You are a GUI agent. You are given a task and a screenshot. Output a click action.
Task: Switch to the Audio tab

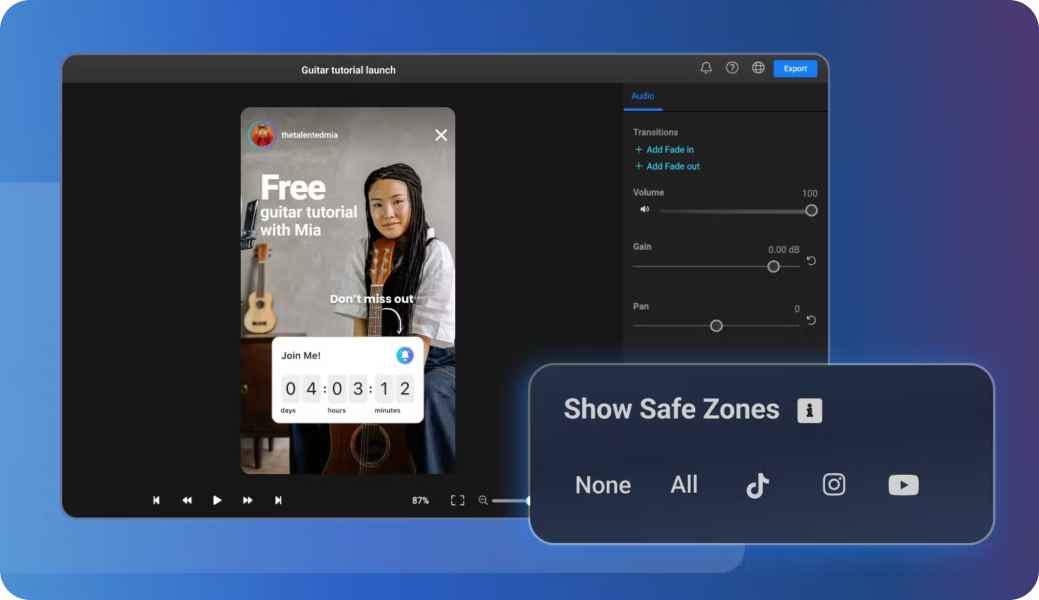pyautogui.click(x=642, y=96)
